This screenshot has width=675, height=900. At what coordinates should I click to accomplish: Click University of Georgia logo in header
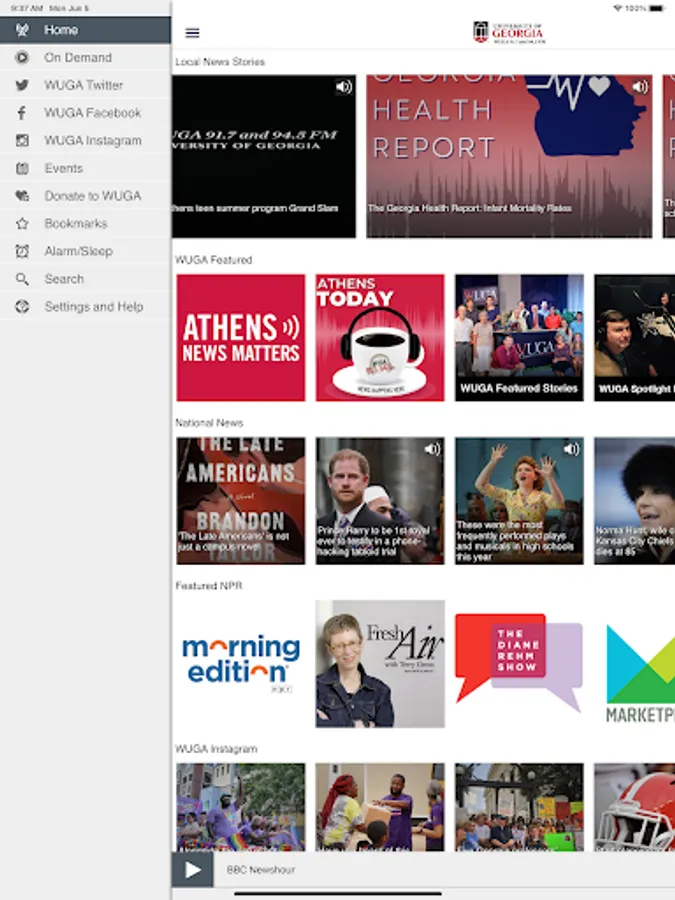click(509, 33)
